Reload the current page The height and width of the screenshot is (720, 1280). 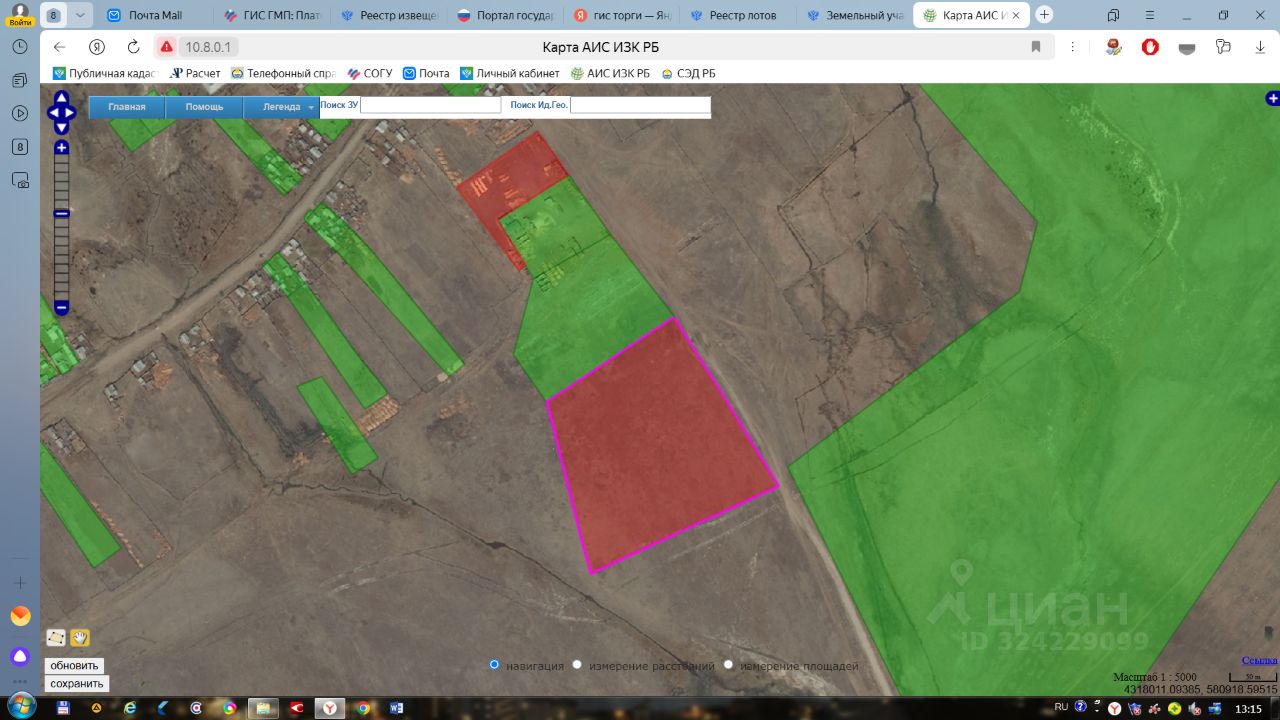coord(133,47)
